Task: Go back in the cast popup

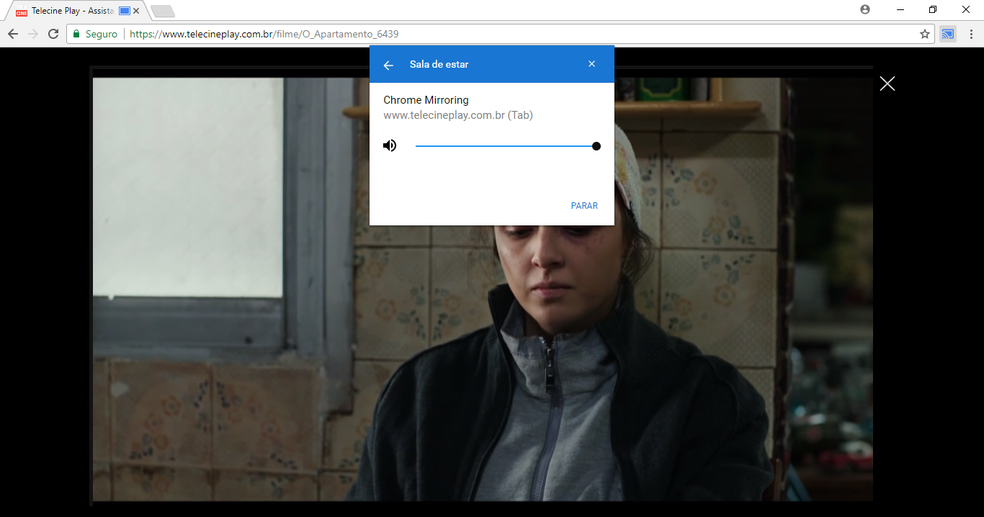Action: pos(388,65)
